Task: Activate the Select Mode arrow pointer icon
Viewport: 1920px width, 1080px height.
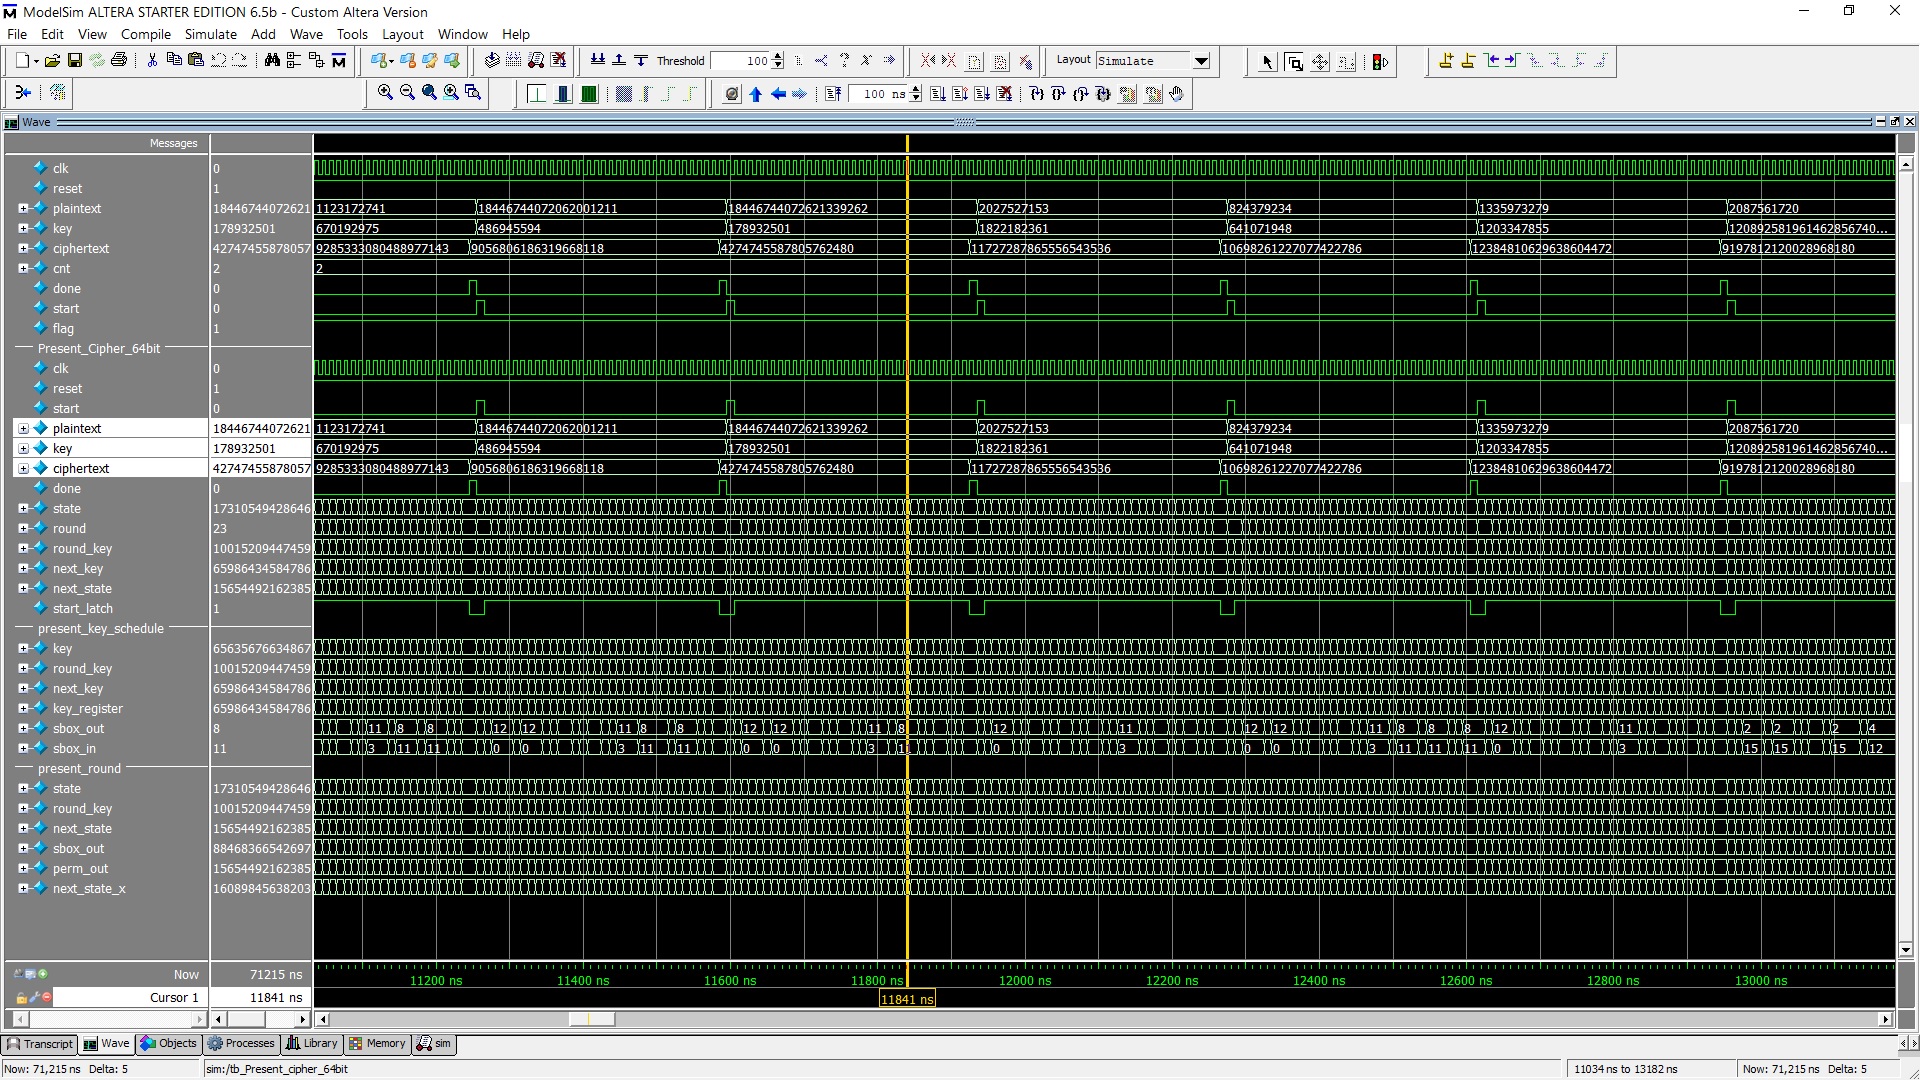Action: pyautogui.click(x=1268, y=62)
